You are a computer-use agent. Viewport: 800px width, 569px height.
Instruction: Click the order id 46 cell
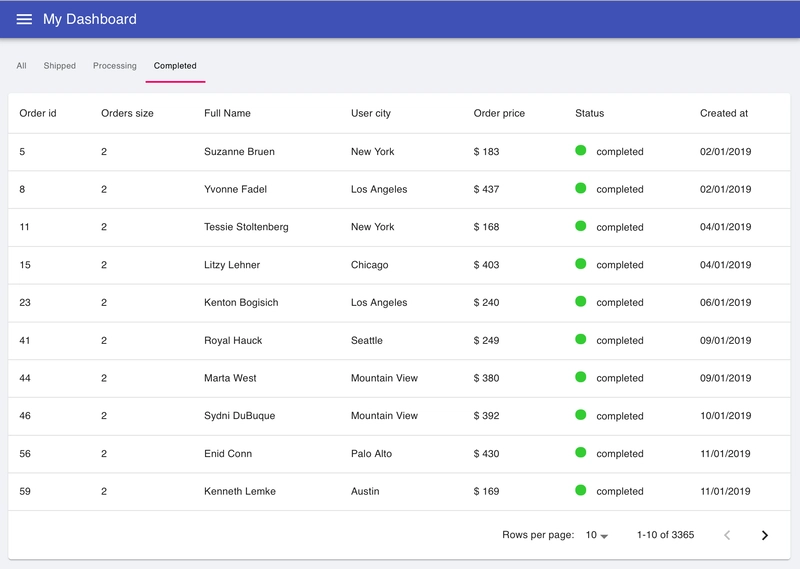(x=25, y=416)
